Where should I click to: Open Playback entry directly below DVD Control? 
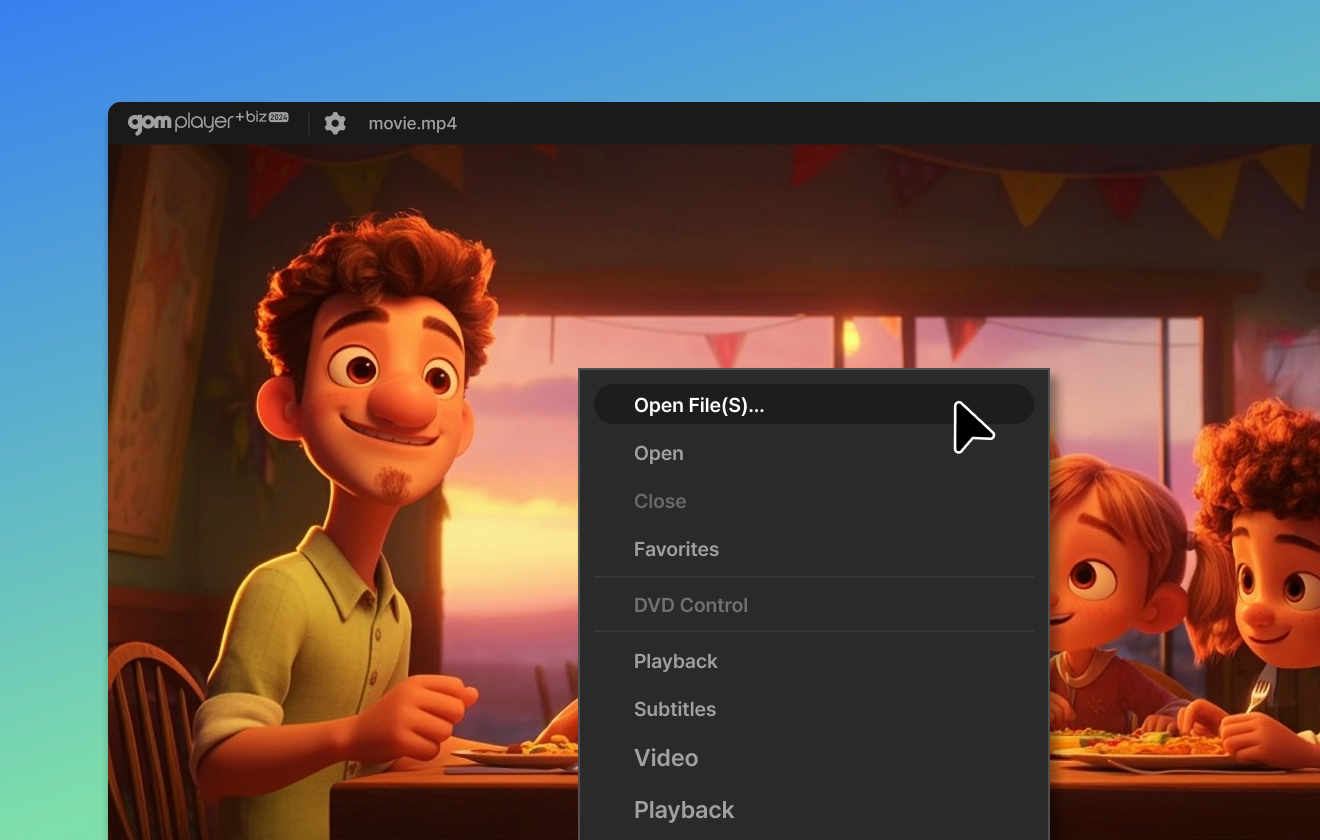[676, 661]
